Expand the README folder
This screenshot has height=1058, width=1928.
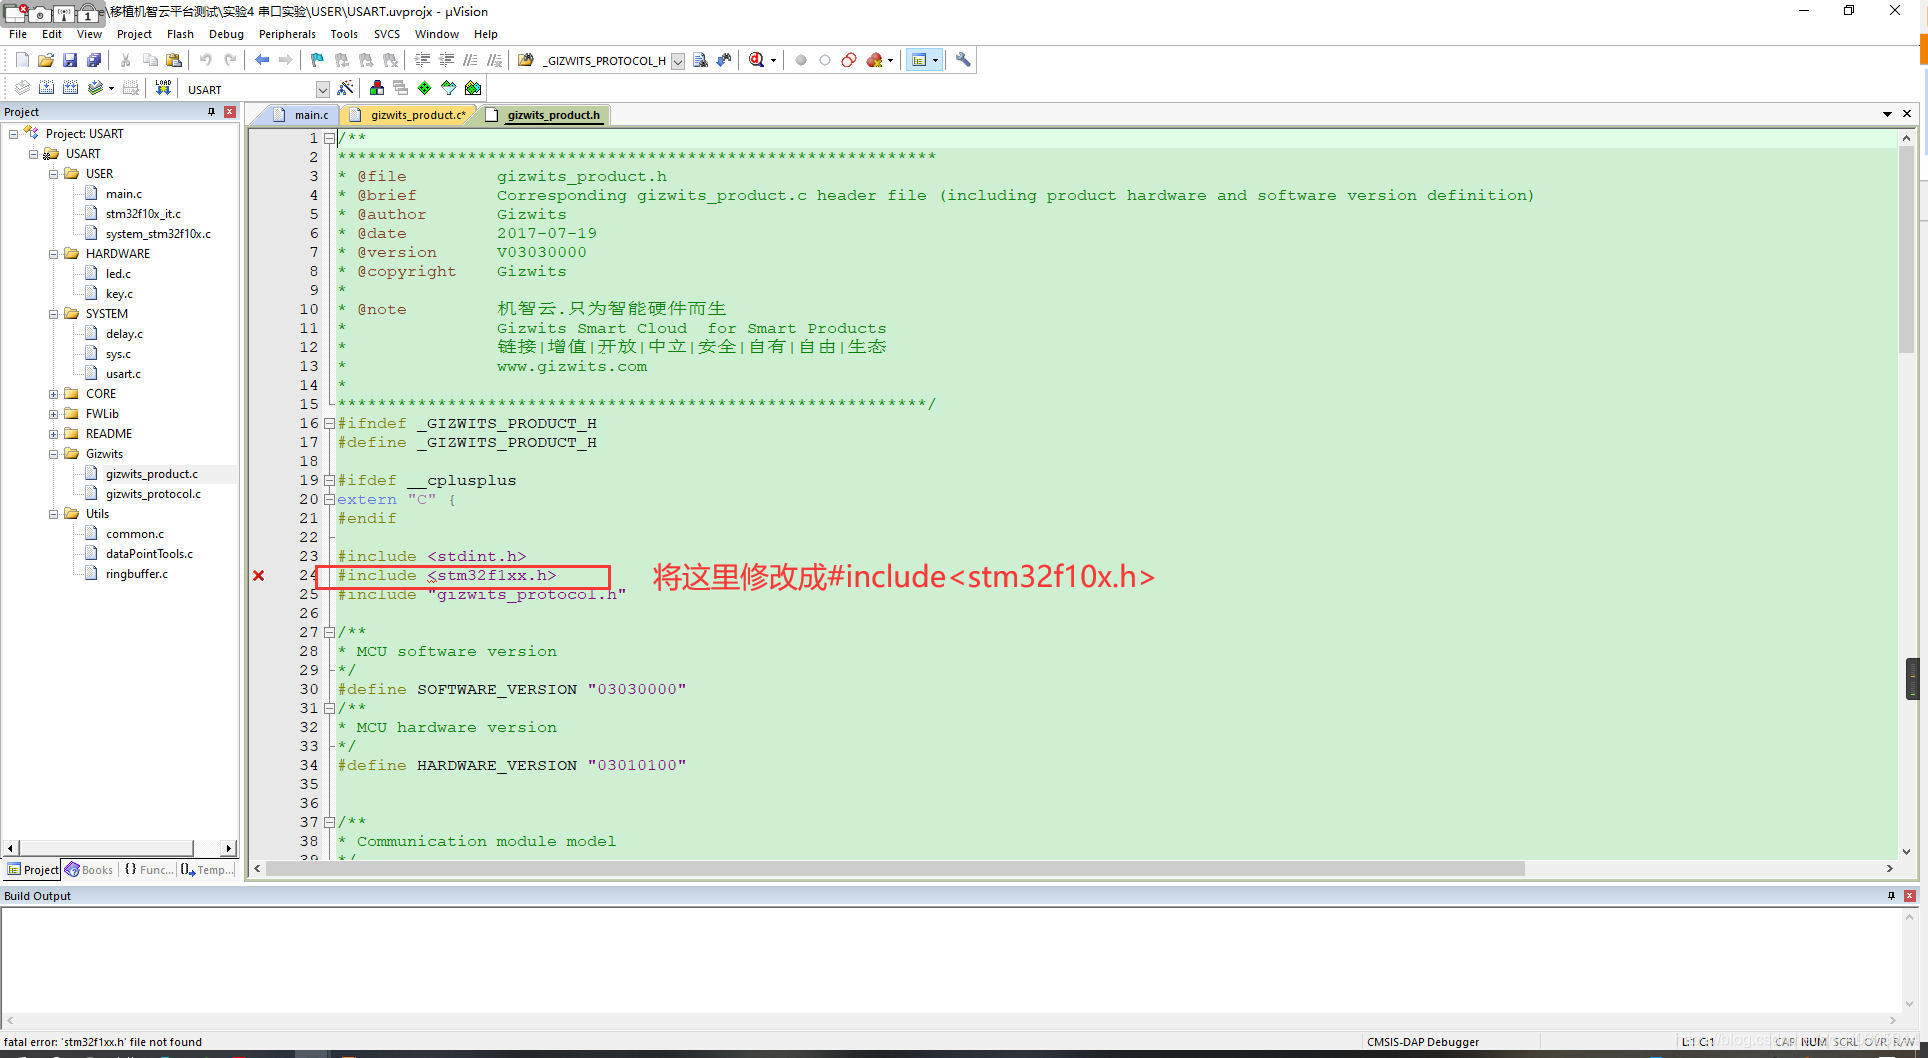pyautogui.click(x=54, y=434)
